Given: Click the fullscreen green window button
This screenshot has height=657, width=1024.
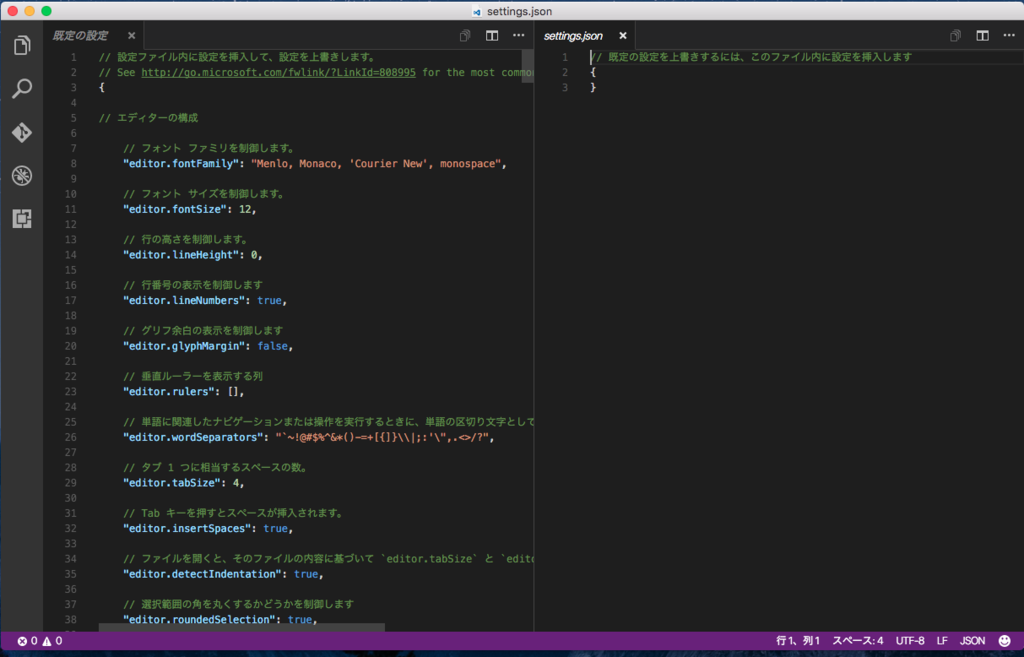Looking at the screenshot, I should [x=46, y=11].
